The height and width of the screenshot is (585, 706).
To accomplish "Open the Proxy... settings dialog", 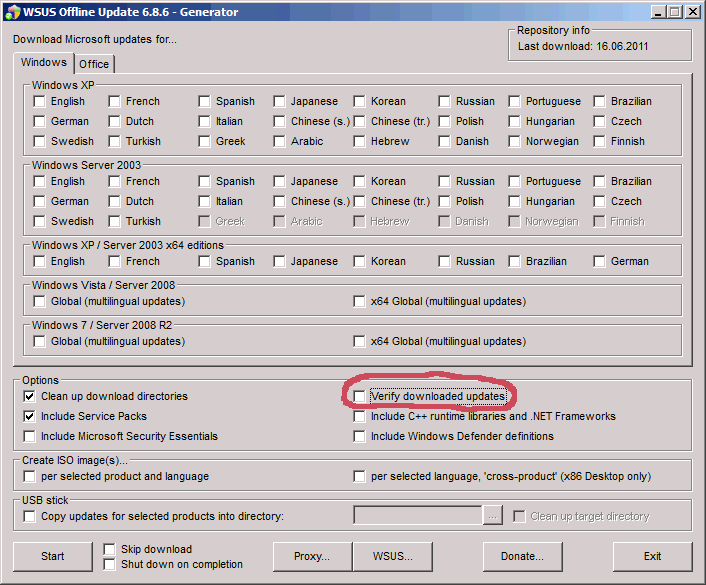I will 312,556.
